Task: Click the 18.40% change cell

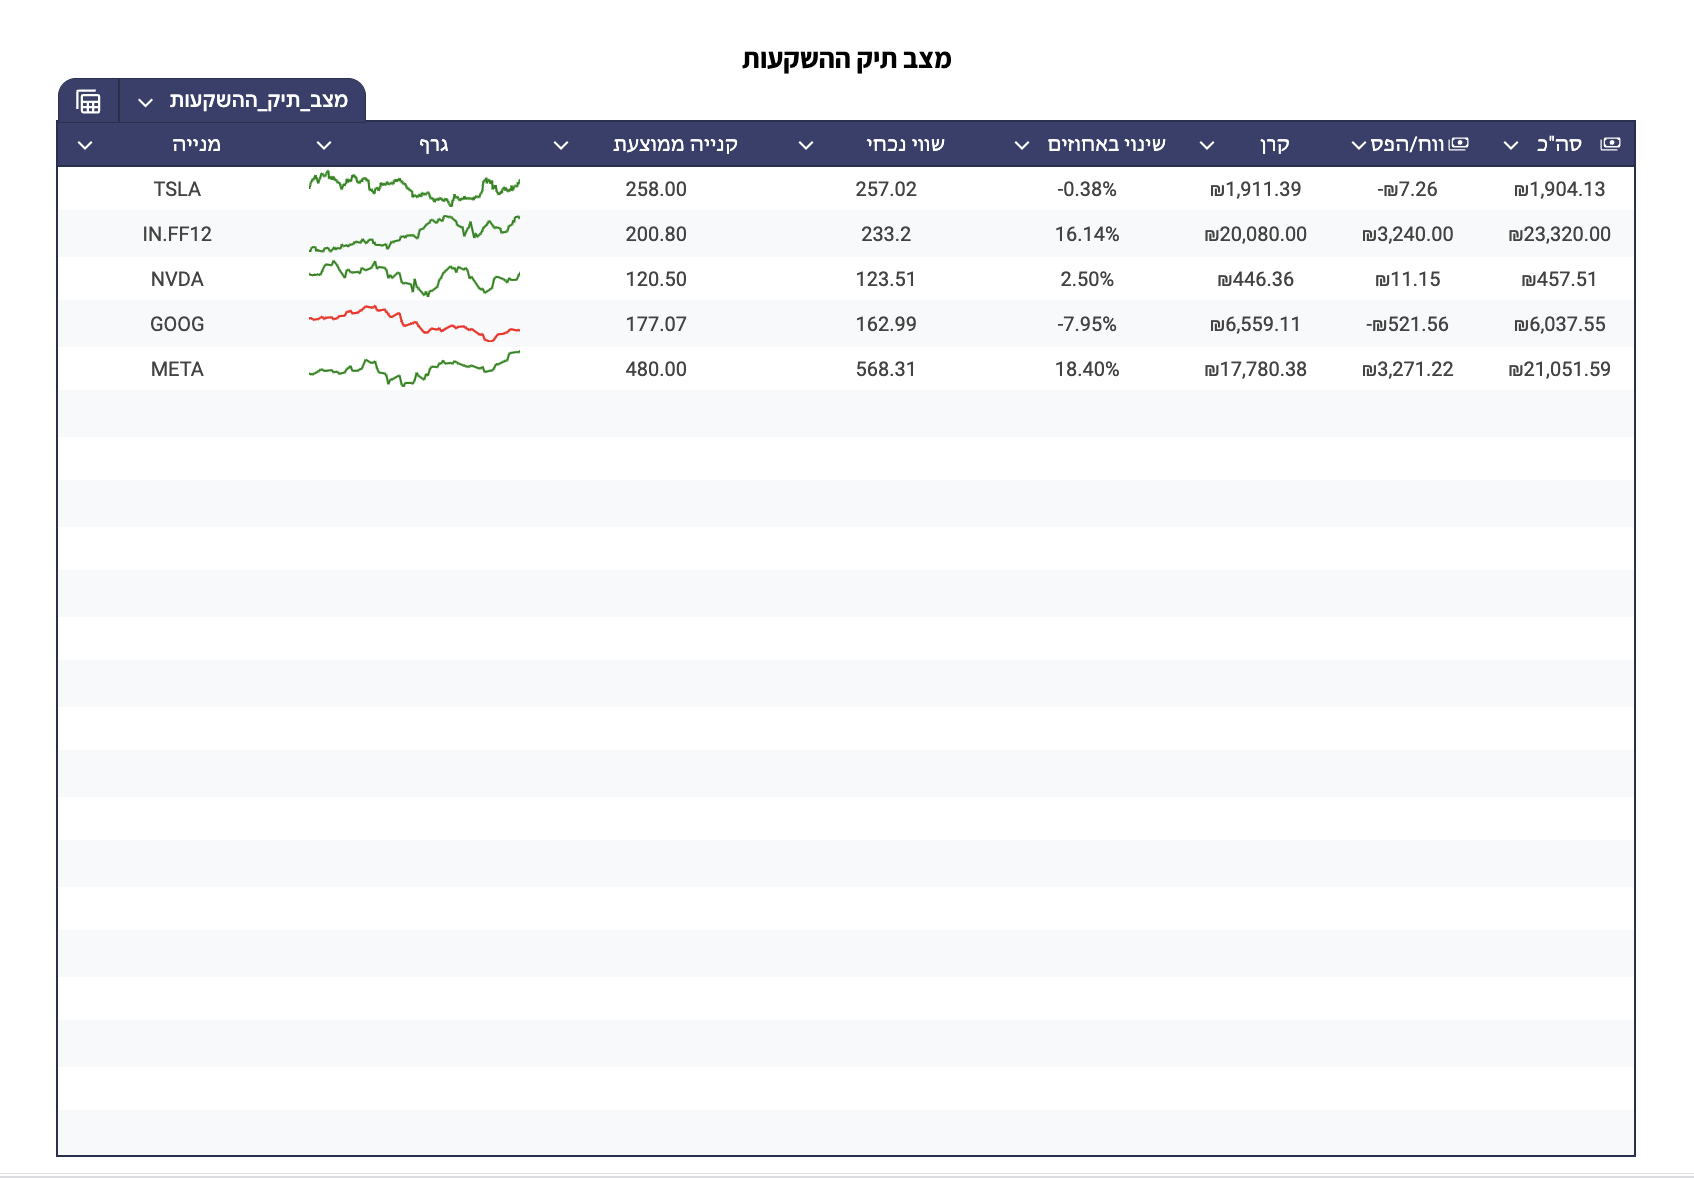Action: pos(1087,369)
